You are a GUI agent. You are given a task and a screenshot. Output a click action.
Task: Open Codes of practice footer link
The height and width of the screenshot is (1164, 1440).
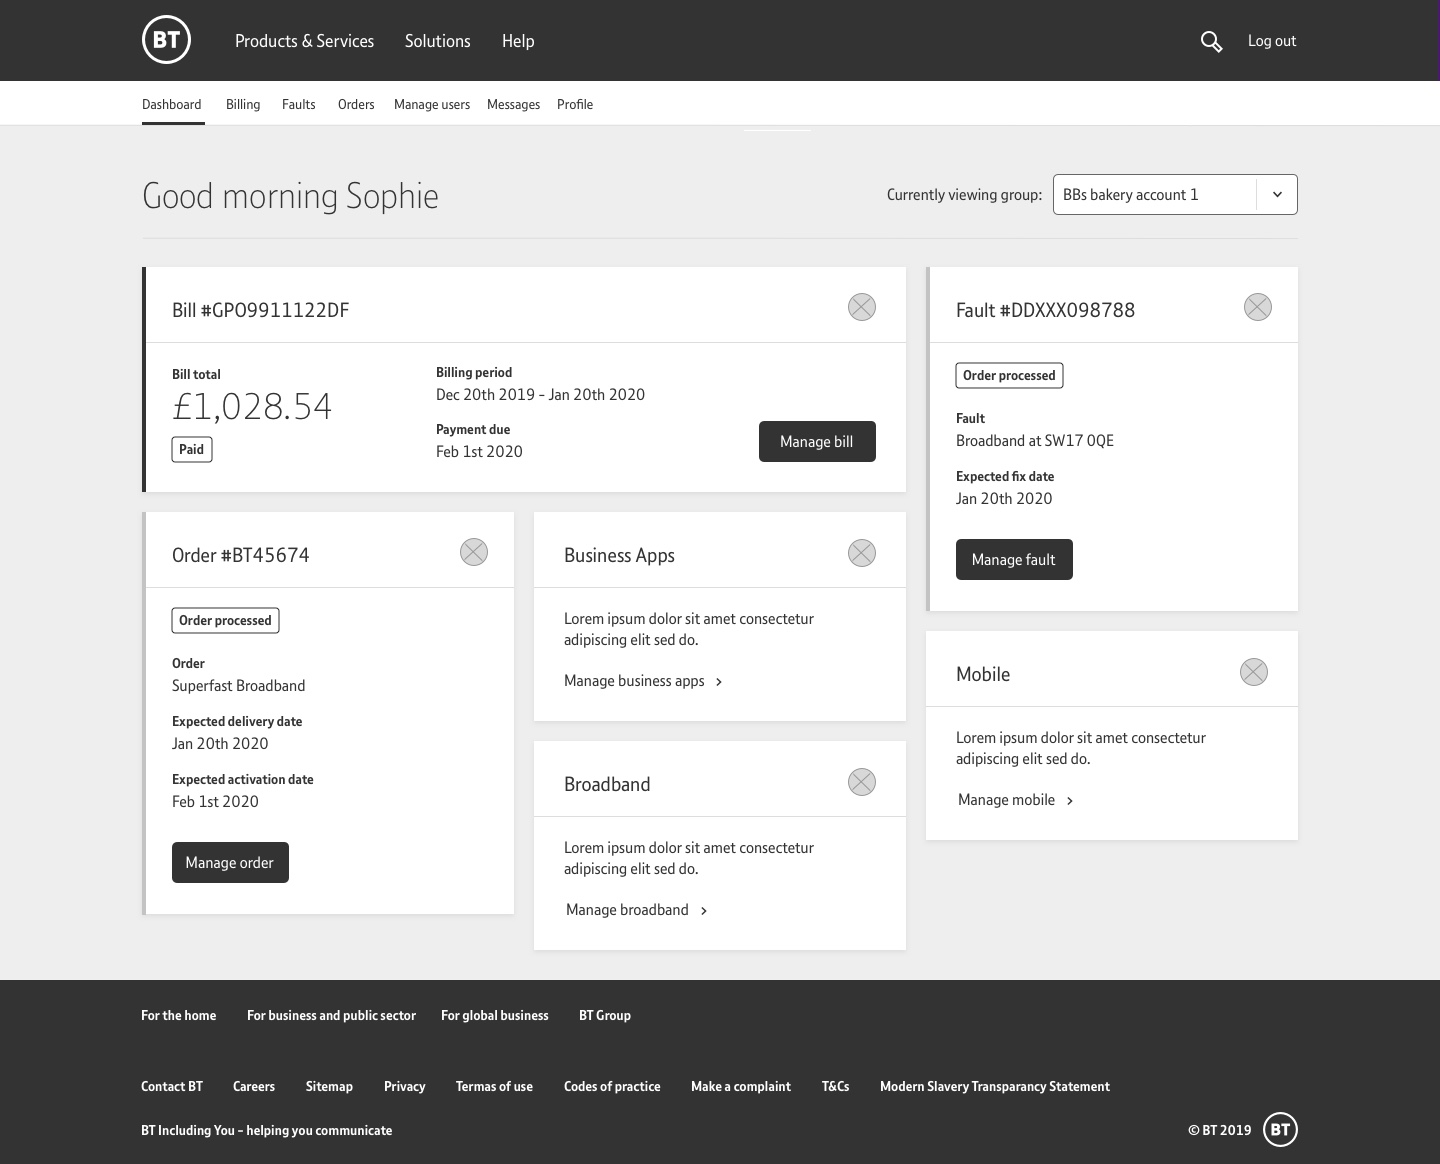[x=612, y=1086]
